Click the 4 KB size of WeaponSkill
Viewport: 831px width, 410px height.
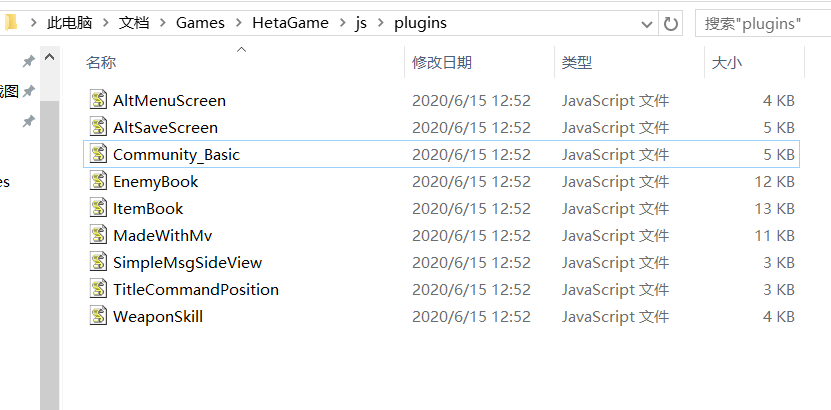point(779,317)
